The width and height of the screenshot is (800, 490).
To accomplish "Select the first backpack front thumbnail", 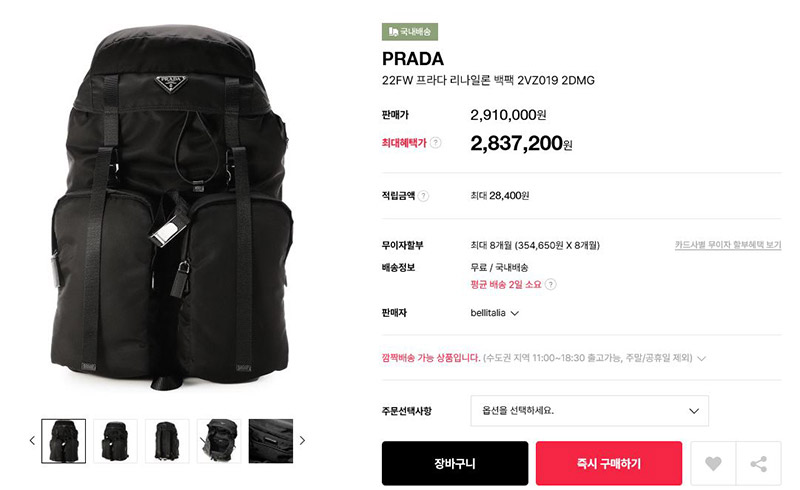I will tap(64, 441).
